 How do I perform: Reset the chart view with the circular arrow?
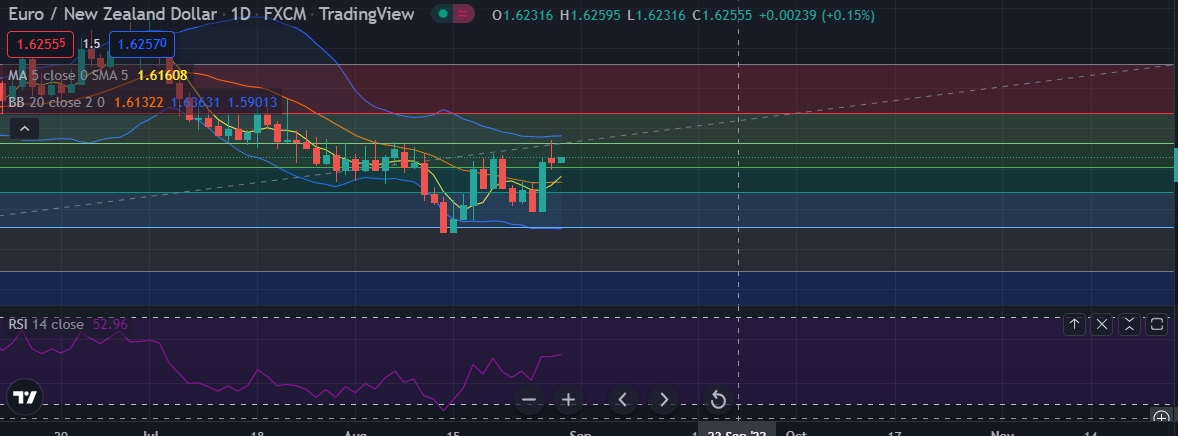718,400
